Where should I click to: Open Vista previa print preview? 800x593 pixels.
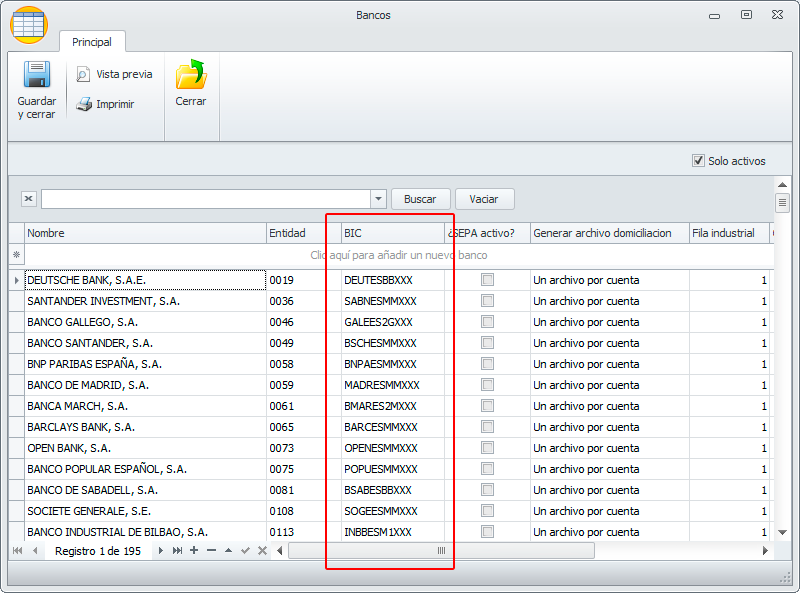114,75
